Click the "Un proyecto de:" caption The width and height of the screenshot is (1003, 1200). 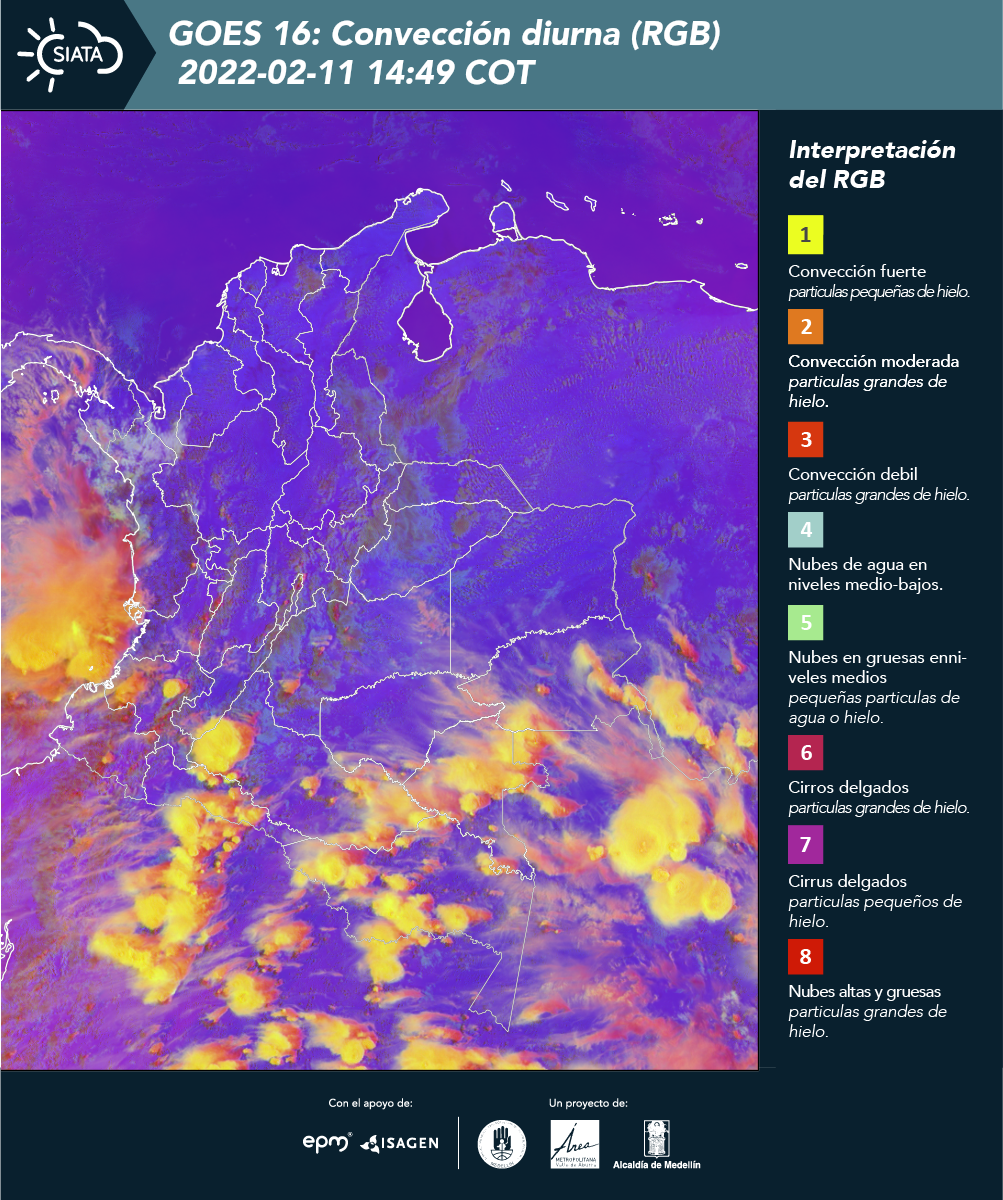tap(588, 1103)
